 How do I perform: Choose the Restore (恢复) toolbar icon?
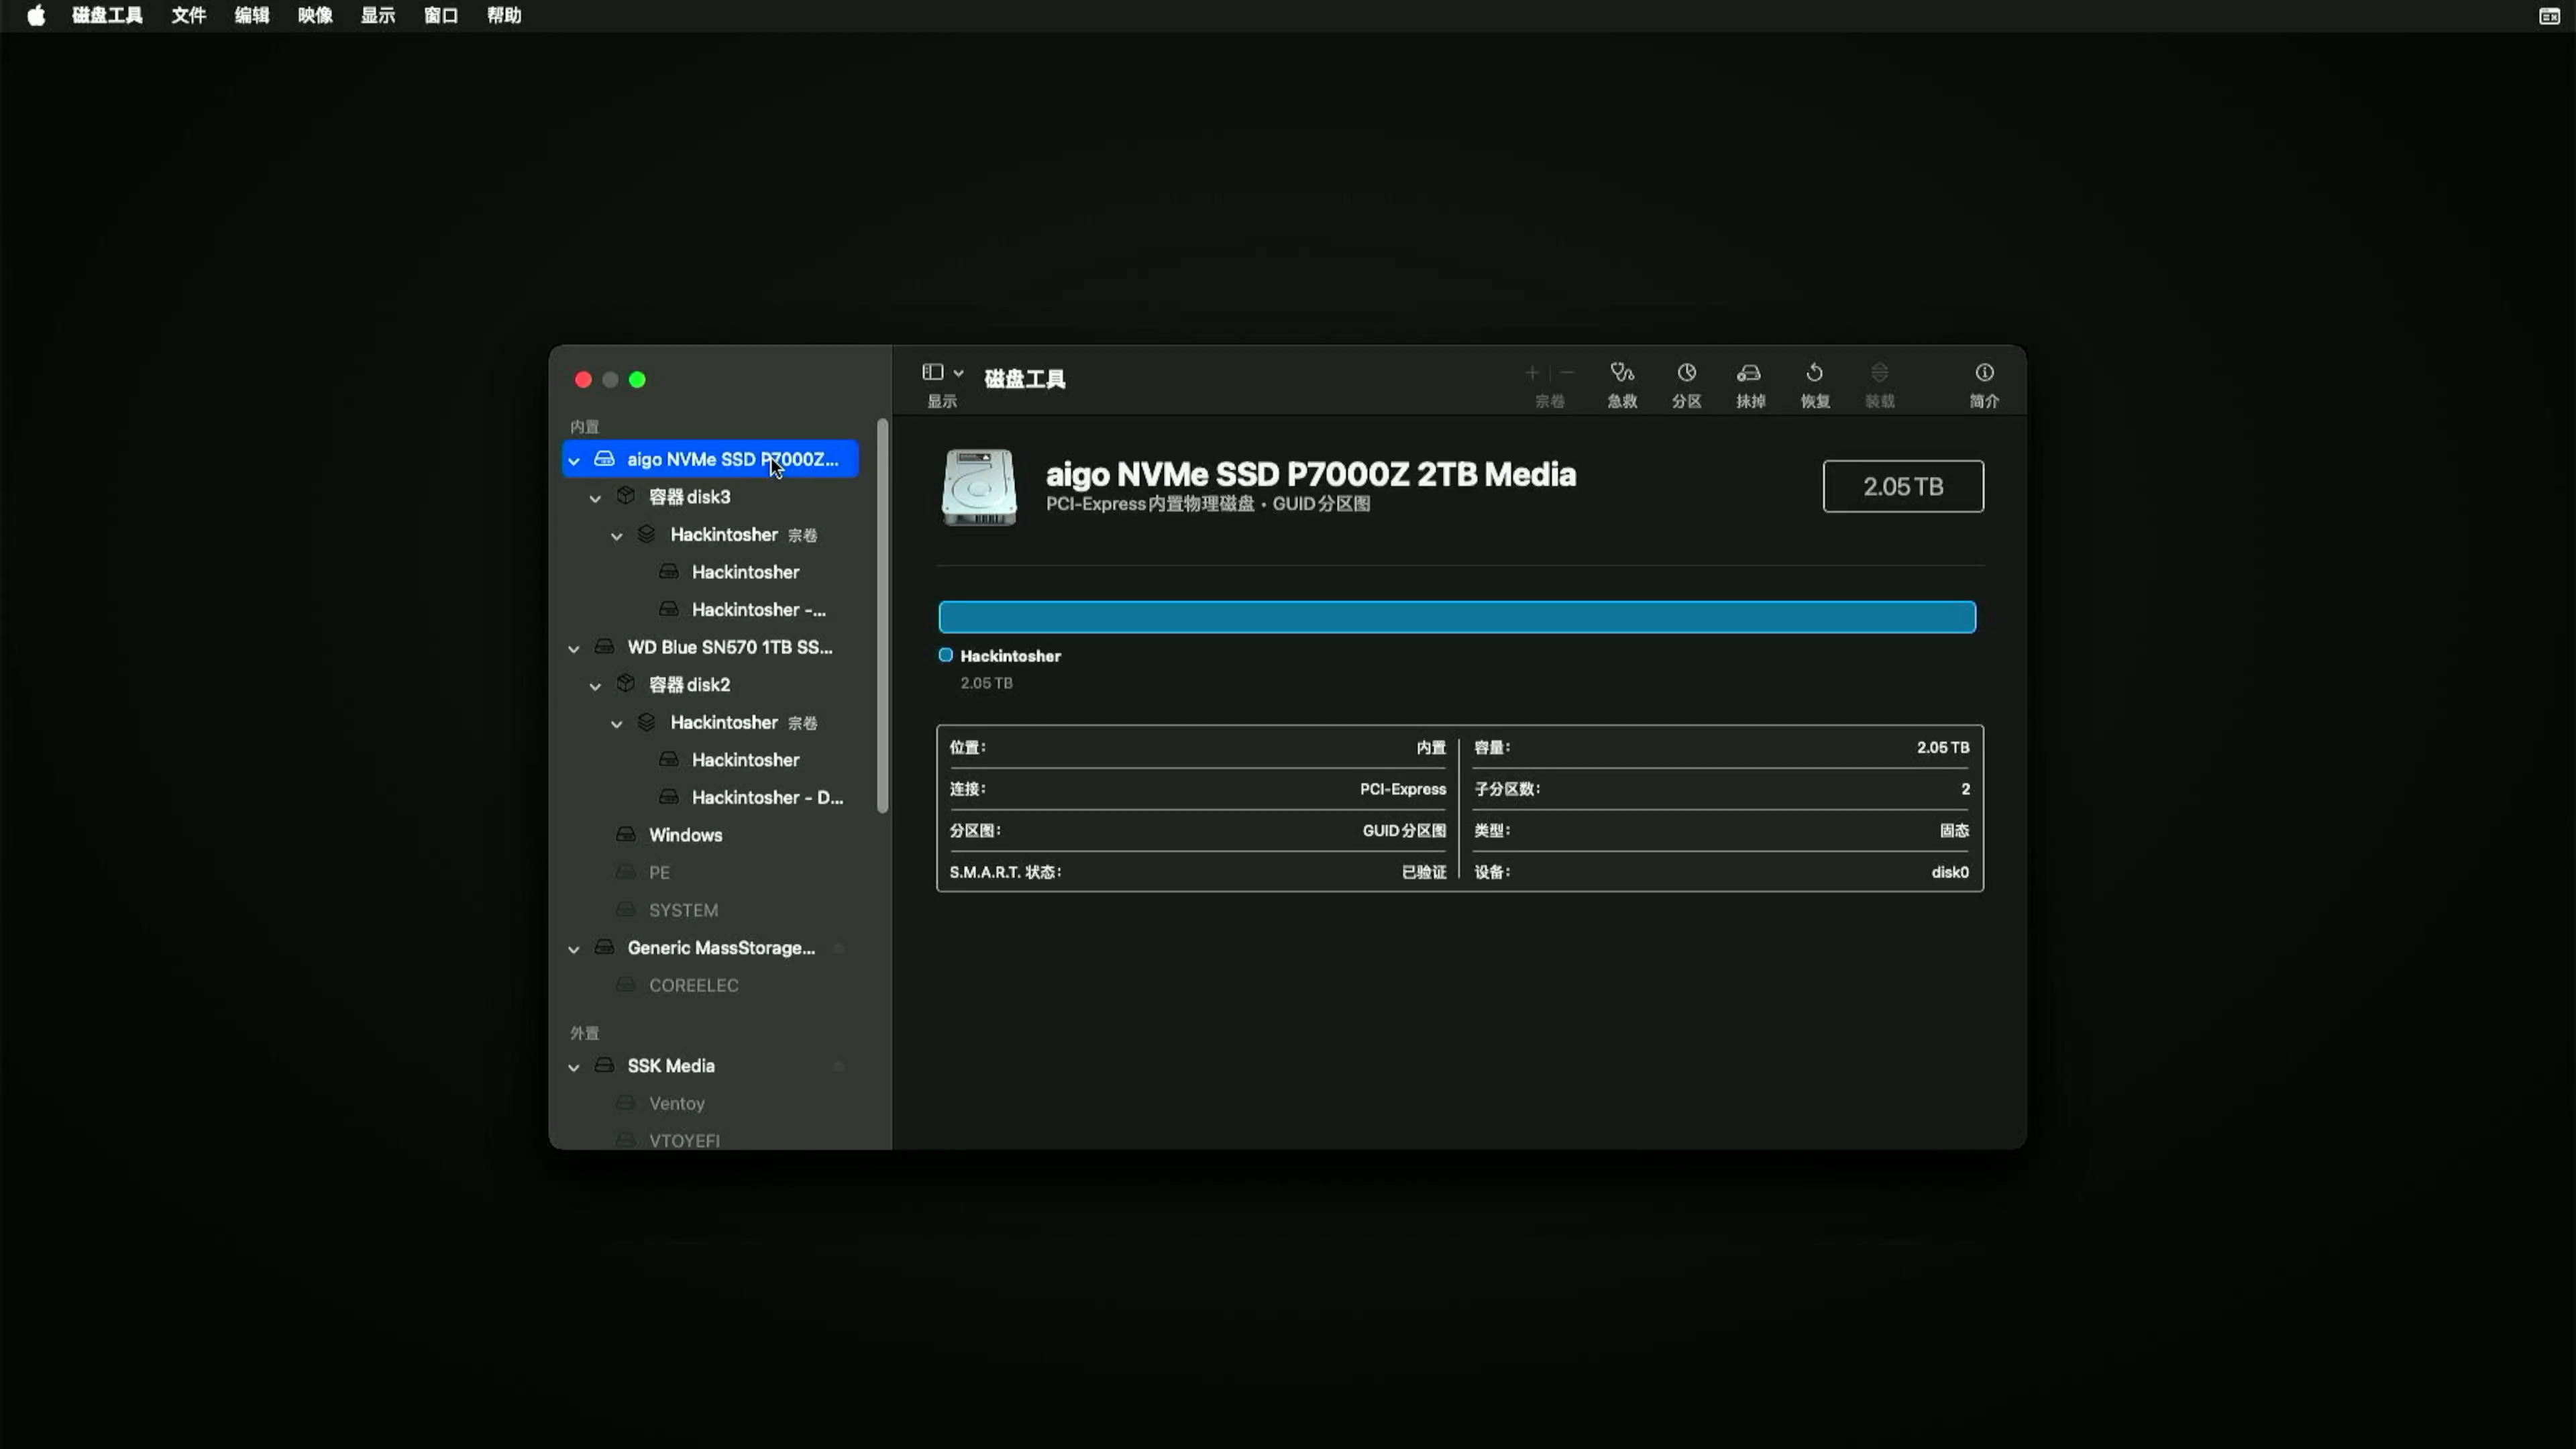pos(1814,384)
